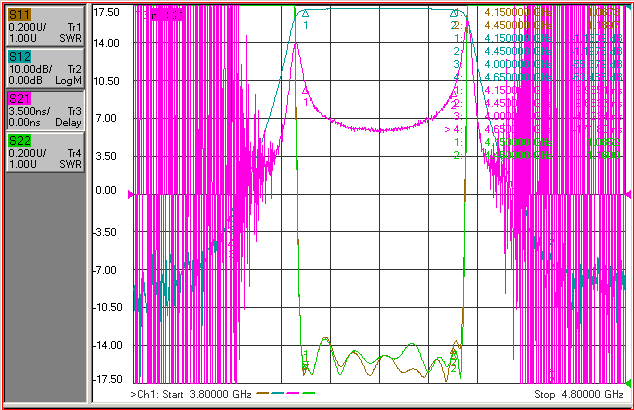
Task: Select the S11 Tr1 SWR trace button
Action: [45, 27]
